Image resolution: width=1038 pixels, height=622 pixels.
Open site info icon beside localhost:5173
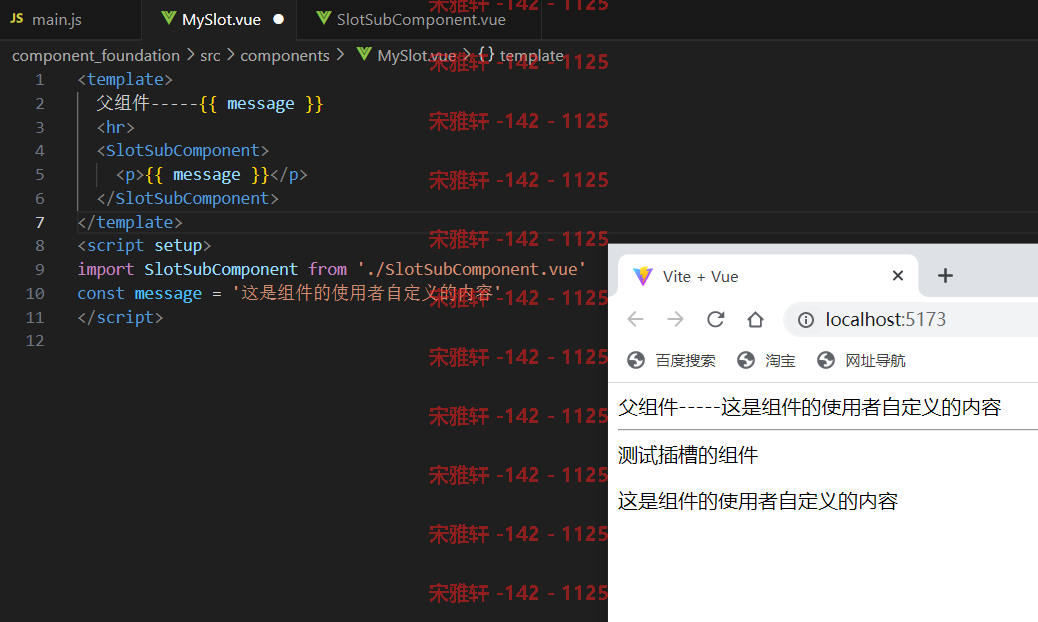pyautogui.click(x=806, y=320)
